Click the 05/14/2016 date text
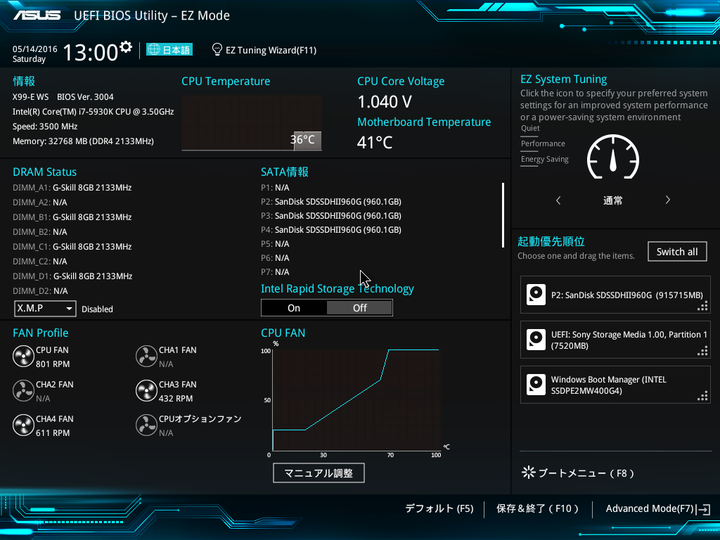The image size is (720, 540). (x=35, y=49)
